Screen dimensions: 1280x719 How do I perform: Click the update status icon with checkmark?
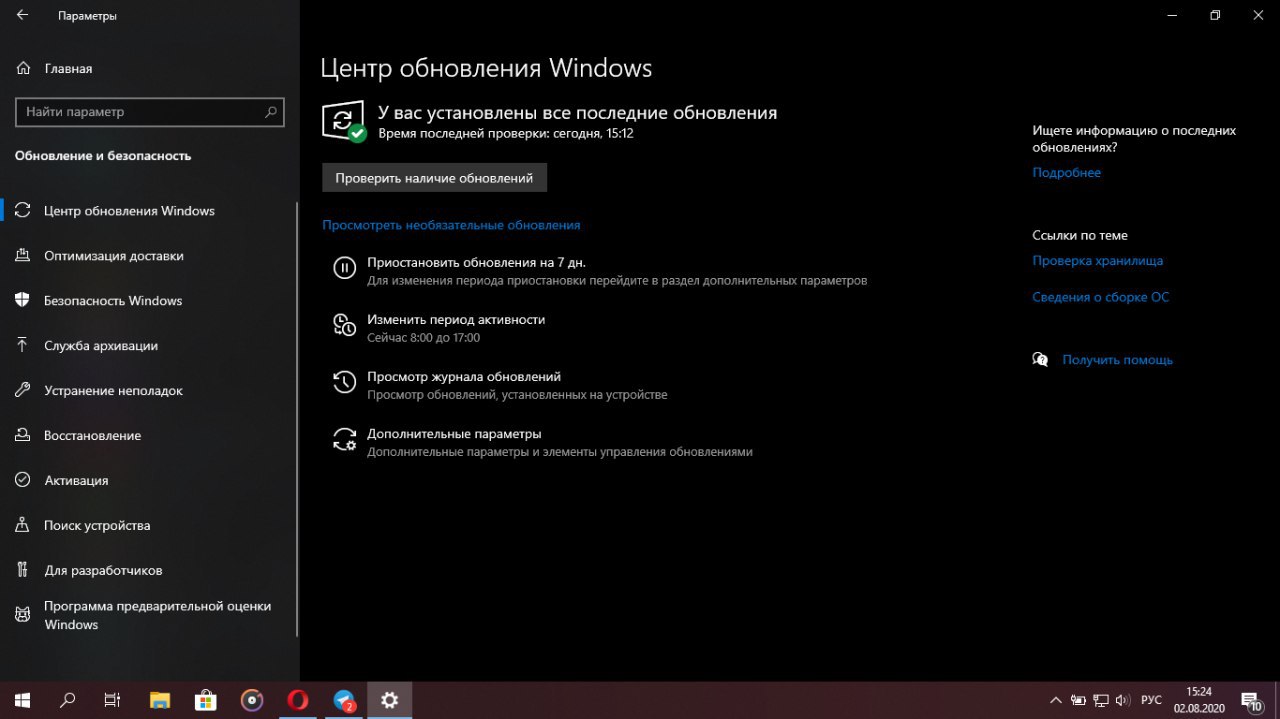(344, 121)
